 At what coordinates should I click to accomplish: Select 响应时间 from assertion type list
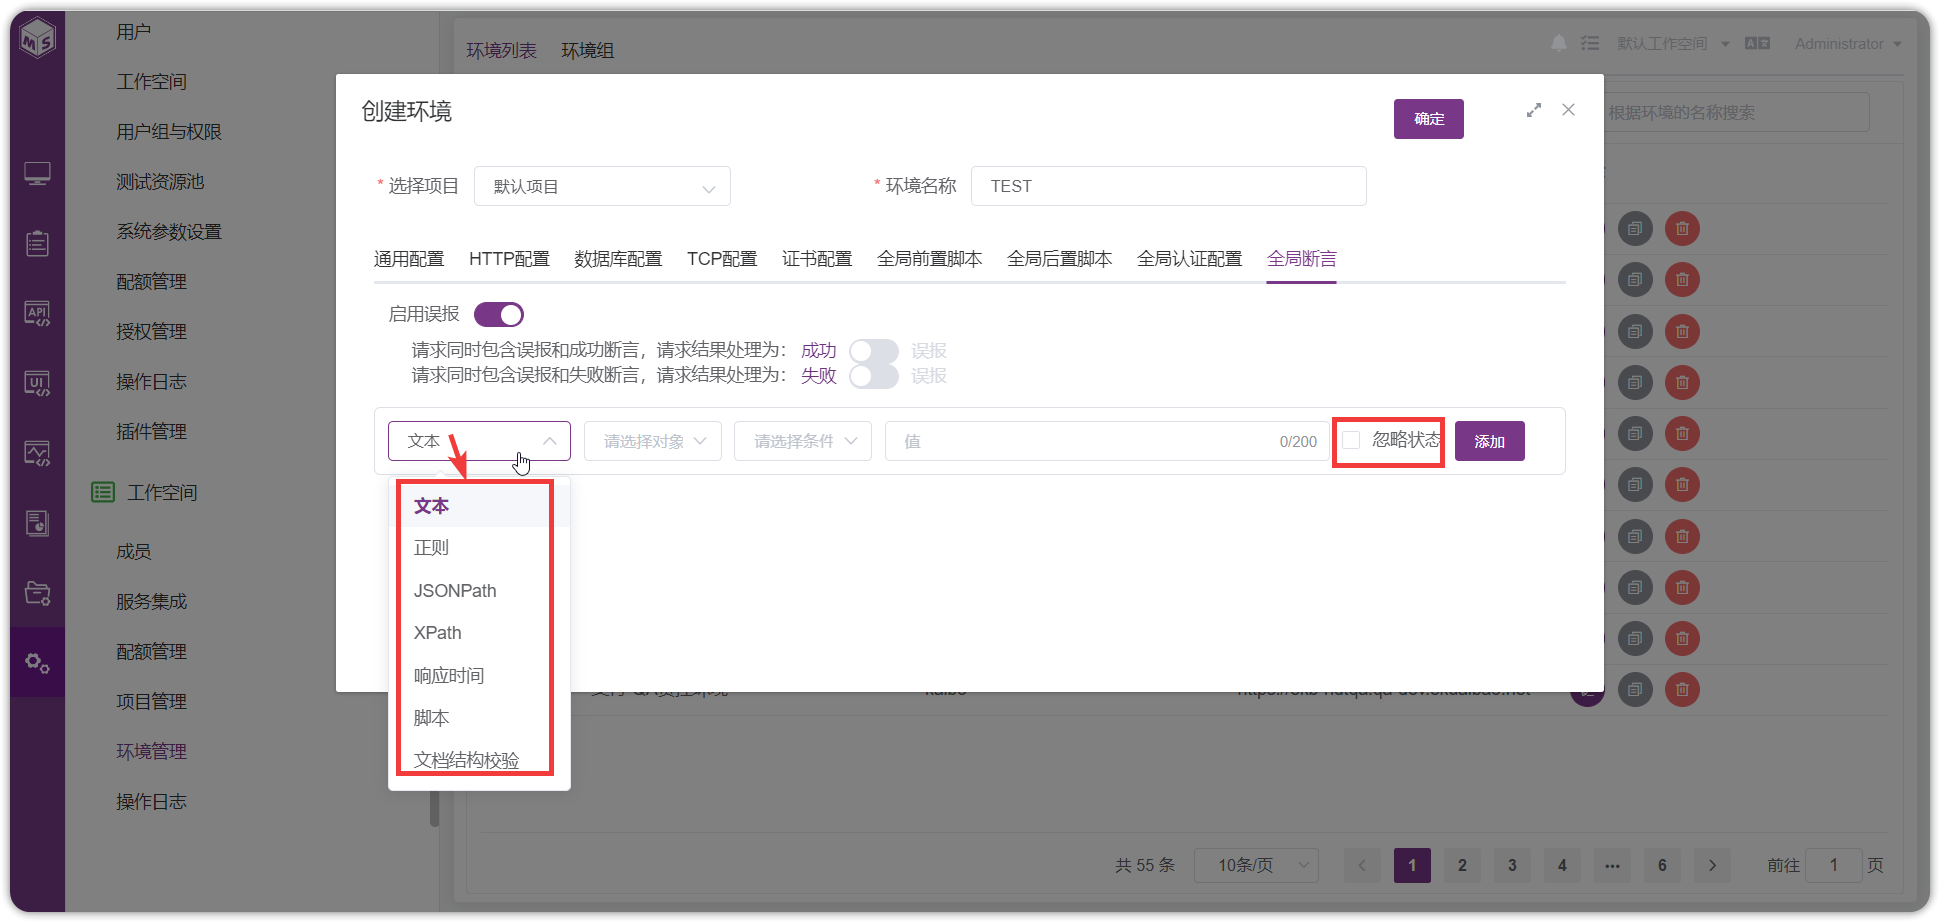[x=479, y=676]
